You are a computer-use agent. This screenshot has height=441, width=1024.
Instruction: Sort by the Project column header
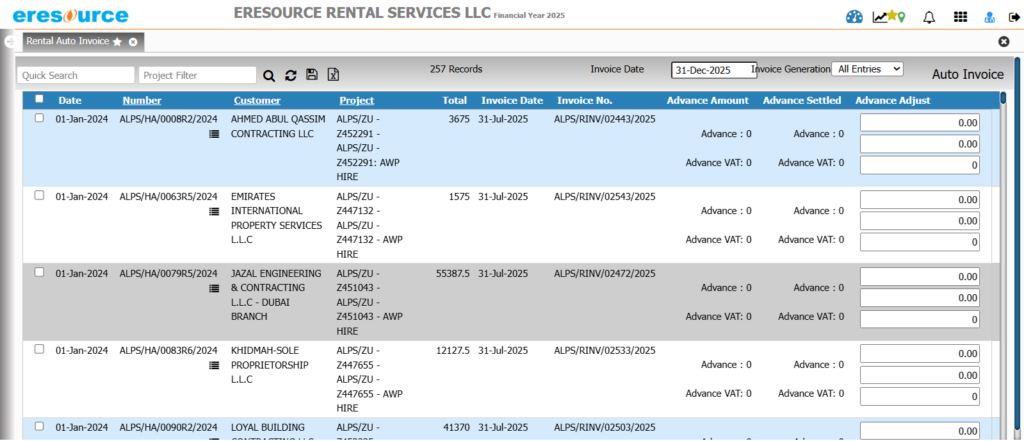(356, 100)
